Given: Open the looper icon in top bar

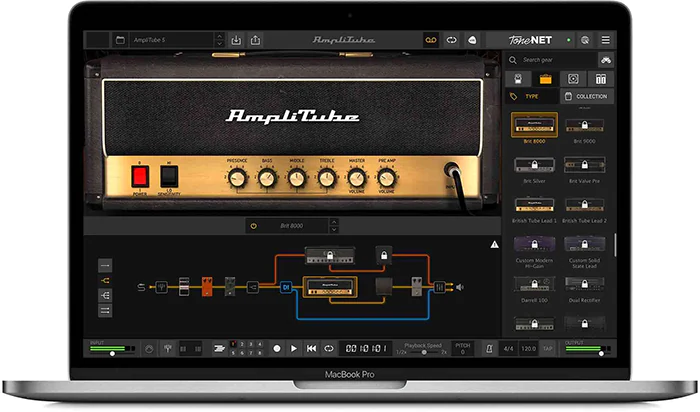Looking at the screenshot, I should tap(451, 40).
